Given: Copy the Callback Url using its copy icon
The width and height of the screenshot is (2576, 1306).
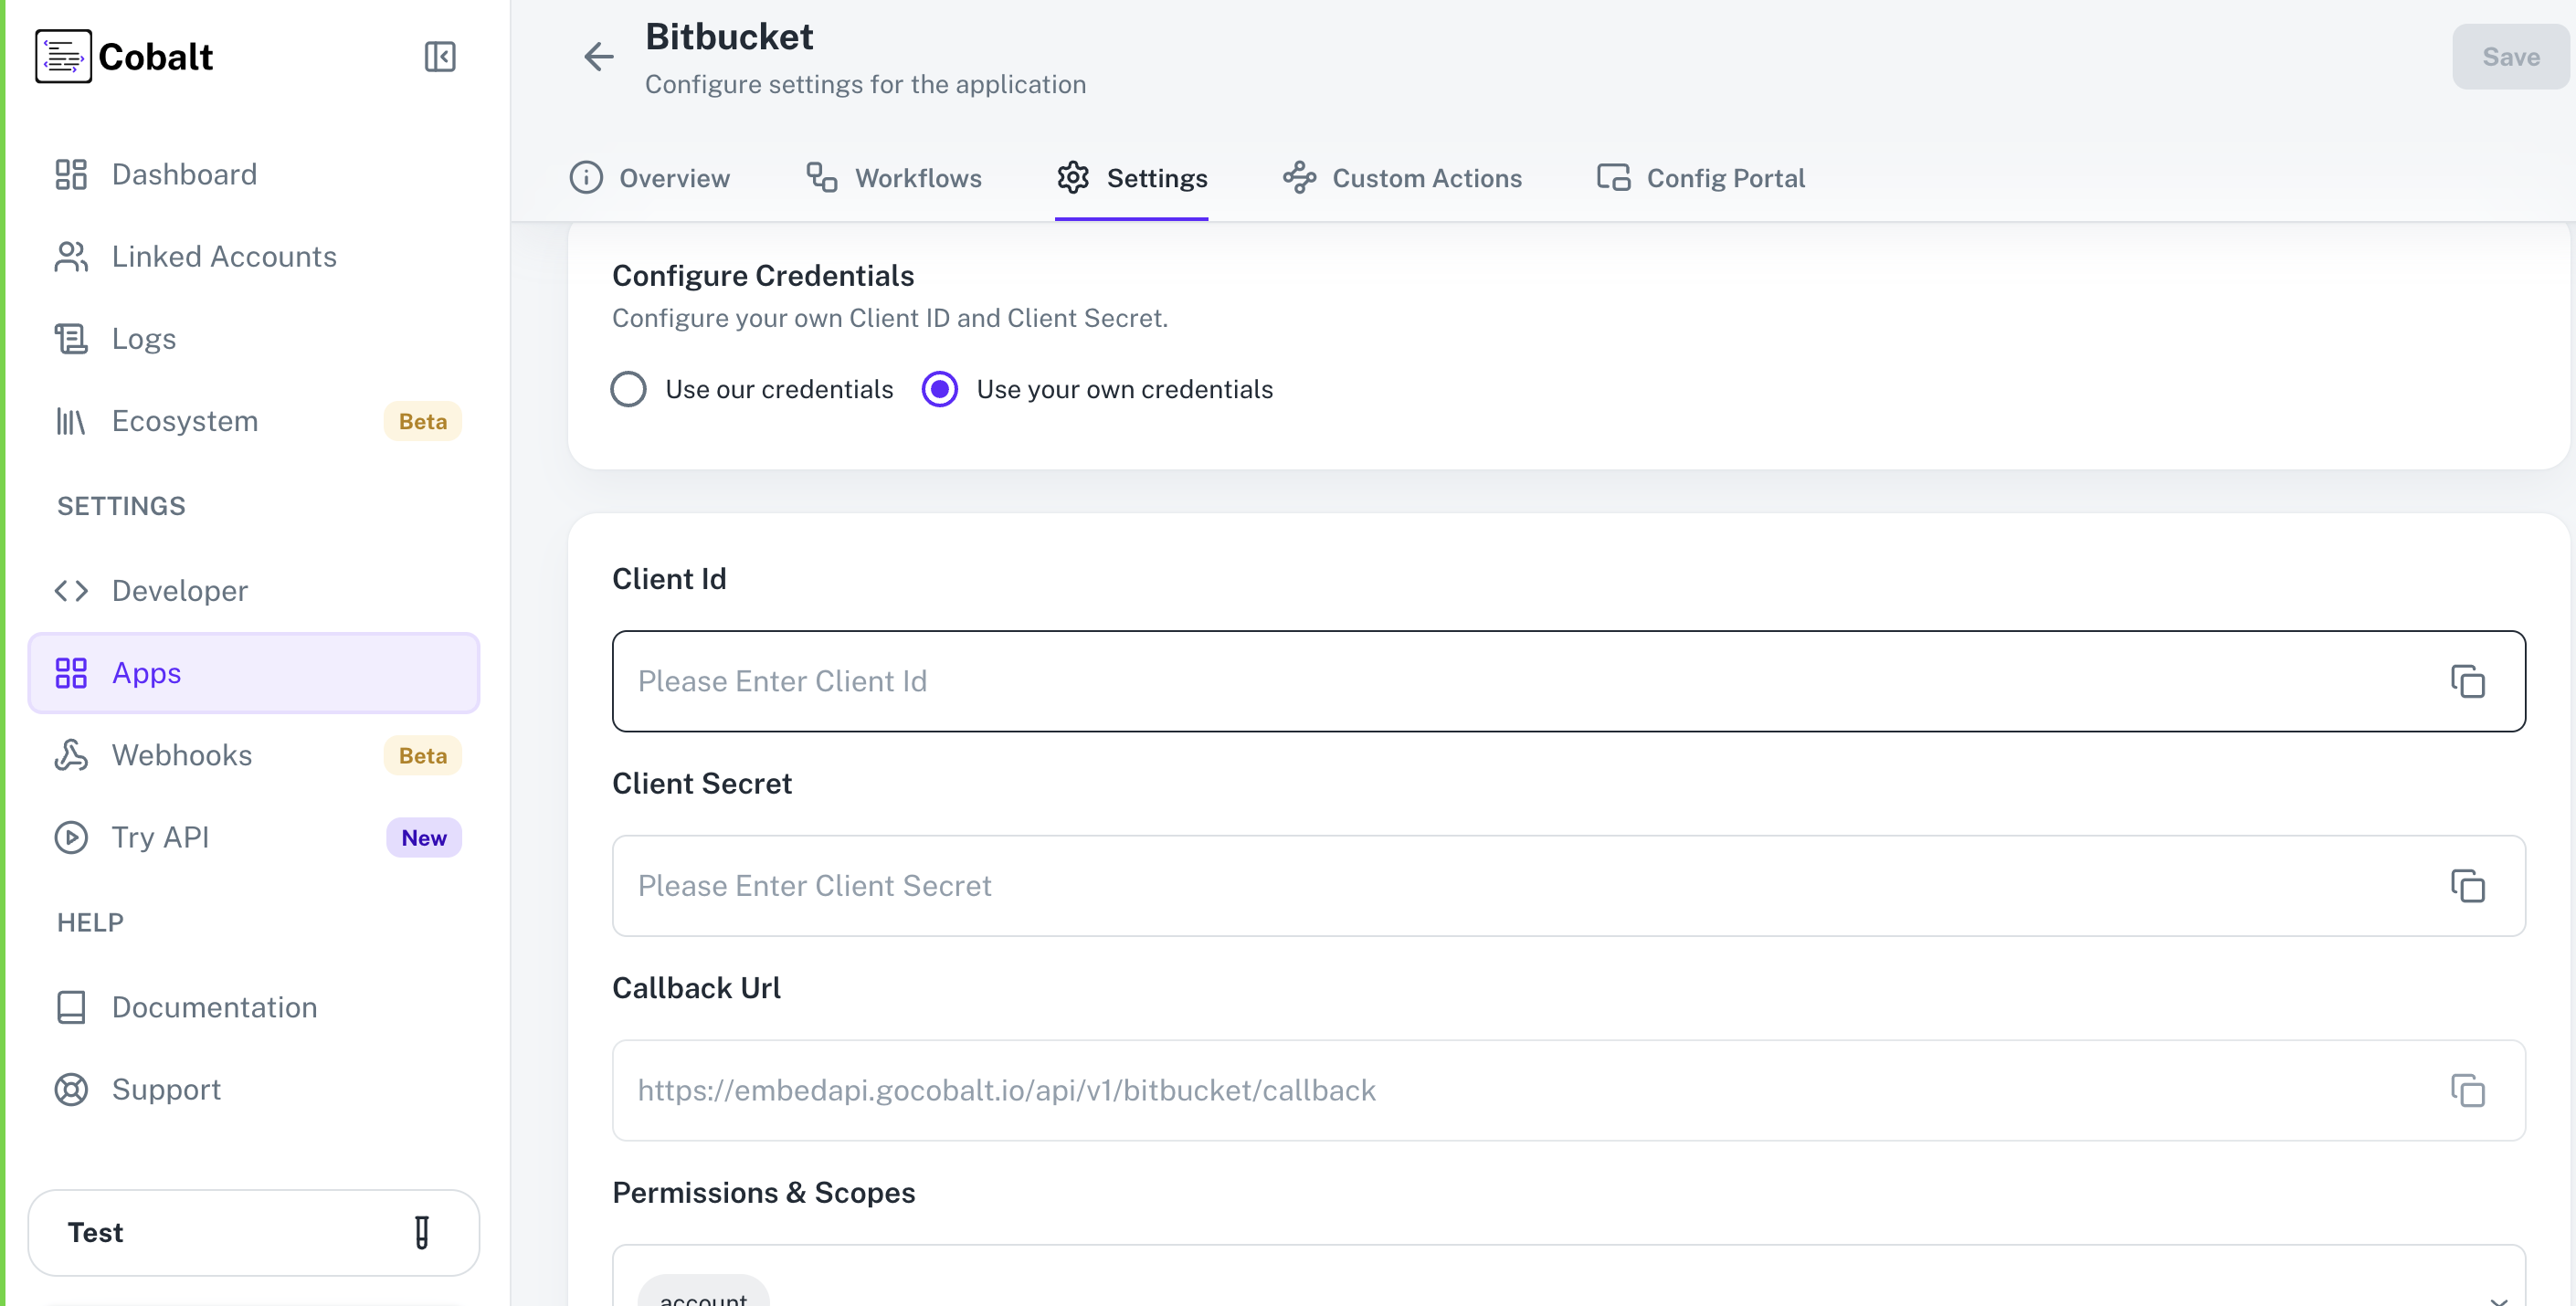Looking at the screenshot, I should (x=2468, y=1091).
